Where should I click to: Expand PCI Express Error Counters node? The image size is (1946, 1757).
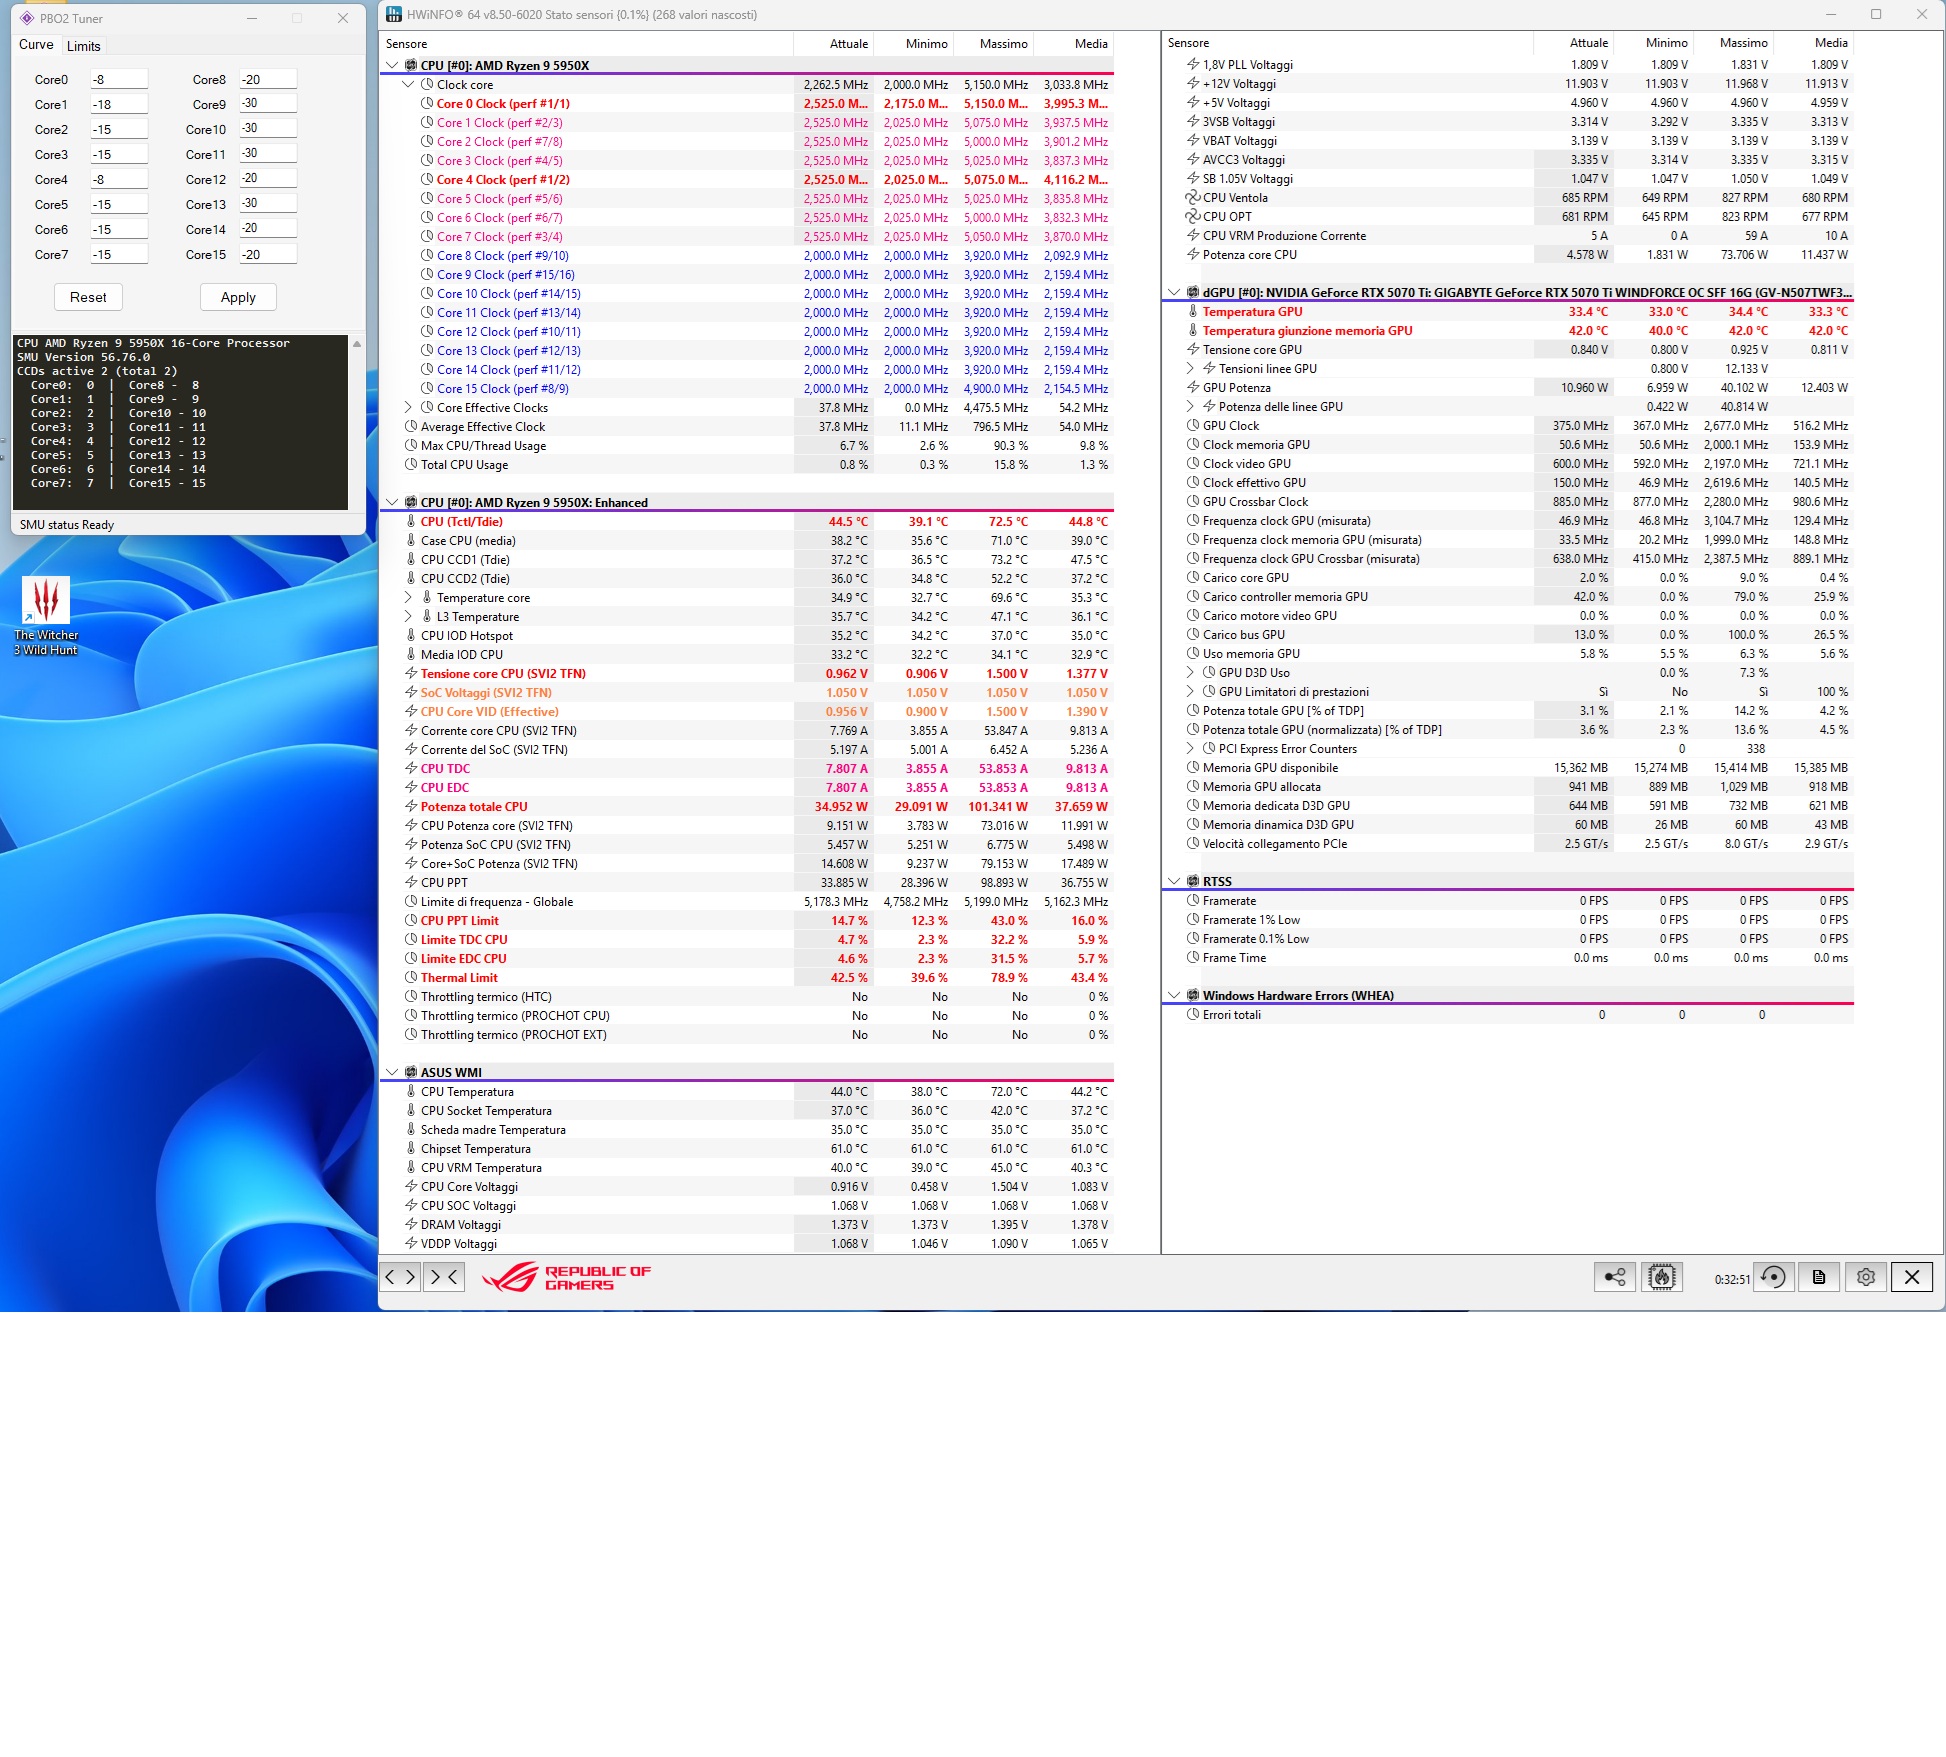(1190, 749)
